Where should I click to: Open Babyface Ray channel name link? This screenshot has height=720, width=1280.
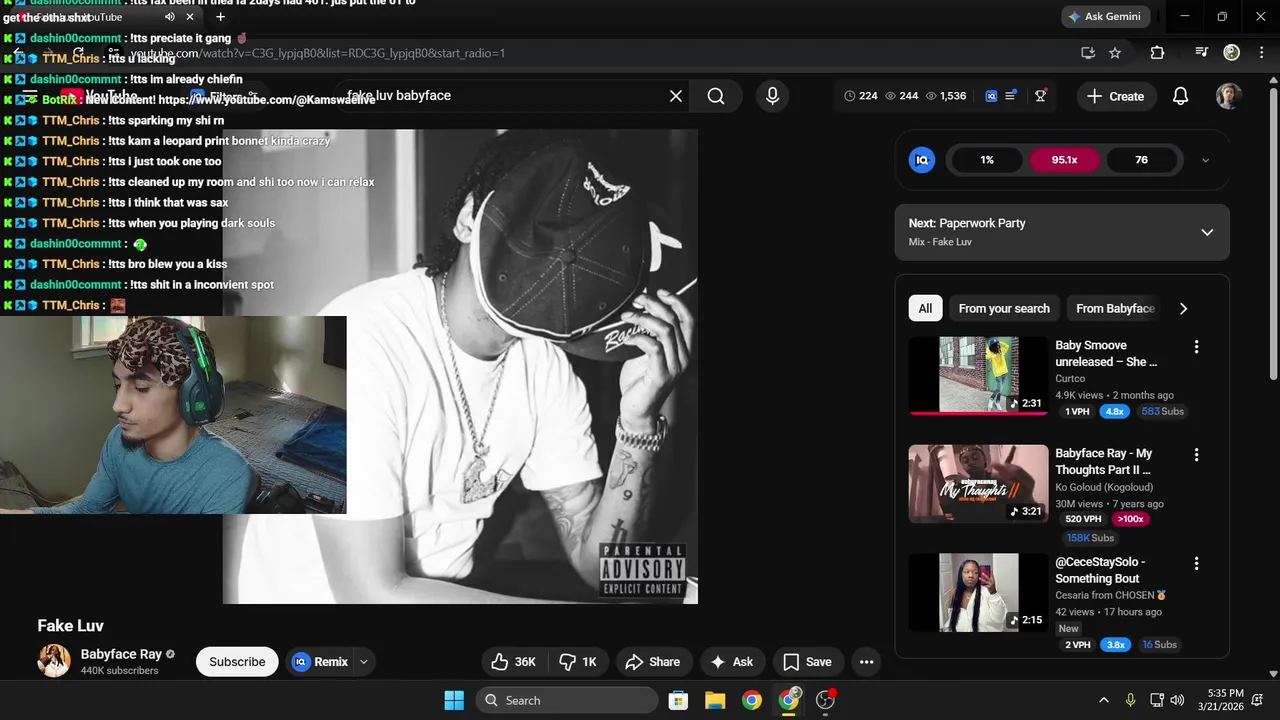tap(121, 654)
